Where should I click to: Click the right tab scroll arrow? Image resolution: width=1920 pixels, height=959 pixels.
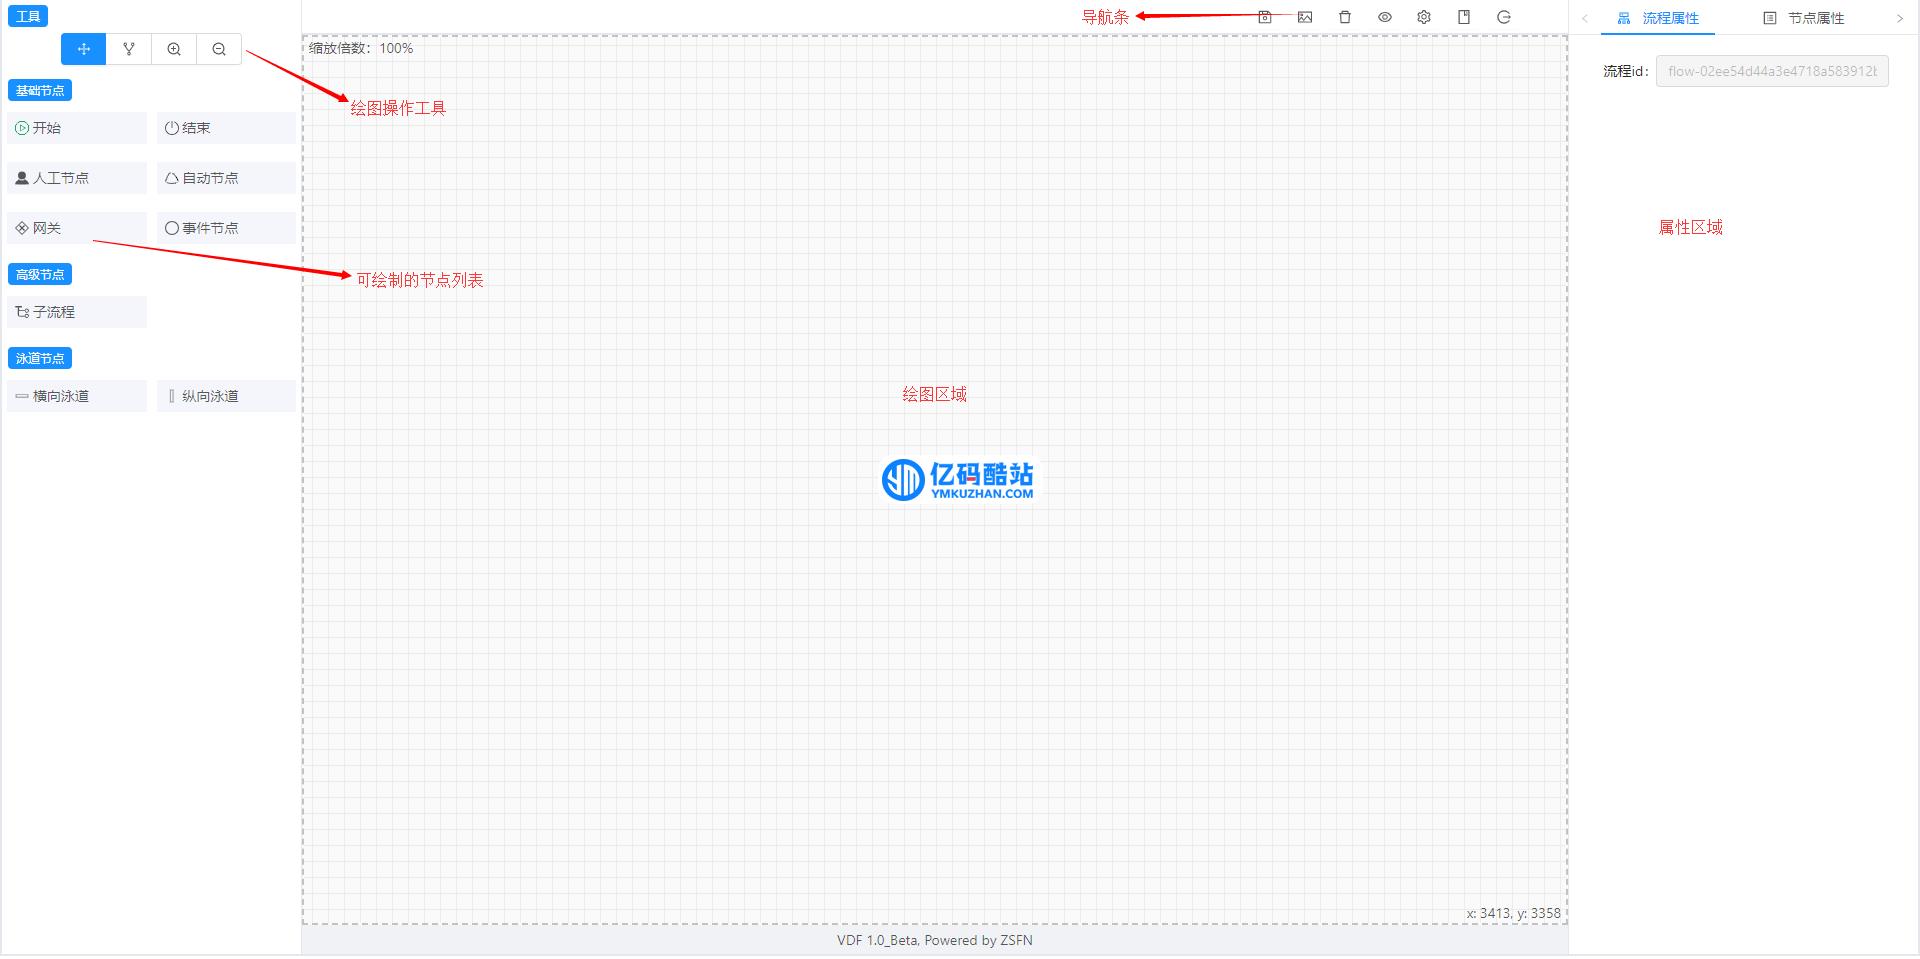(1900, 18)
